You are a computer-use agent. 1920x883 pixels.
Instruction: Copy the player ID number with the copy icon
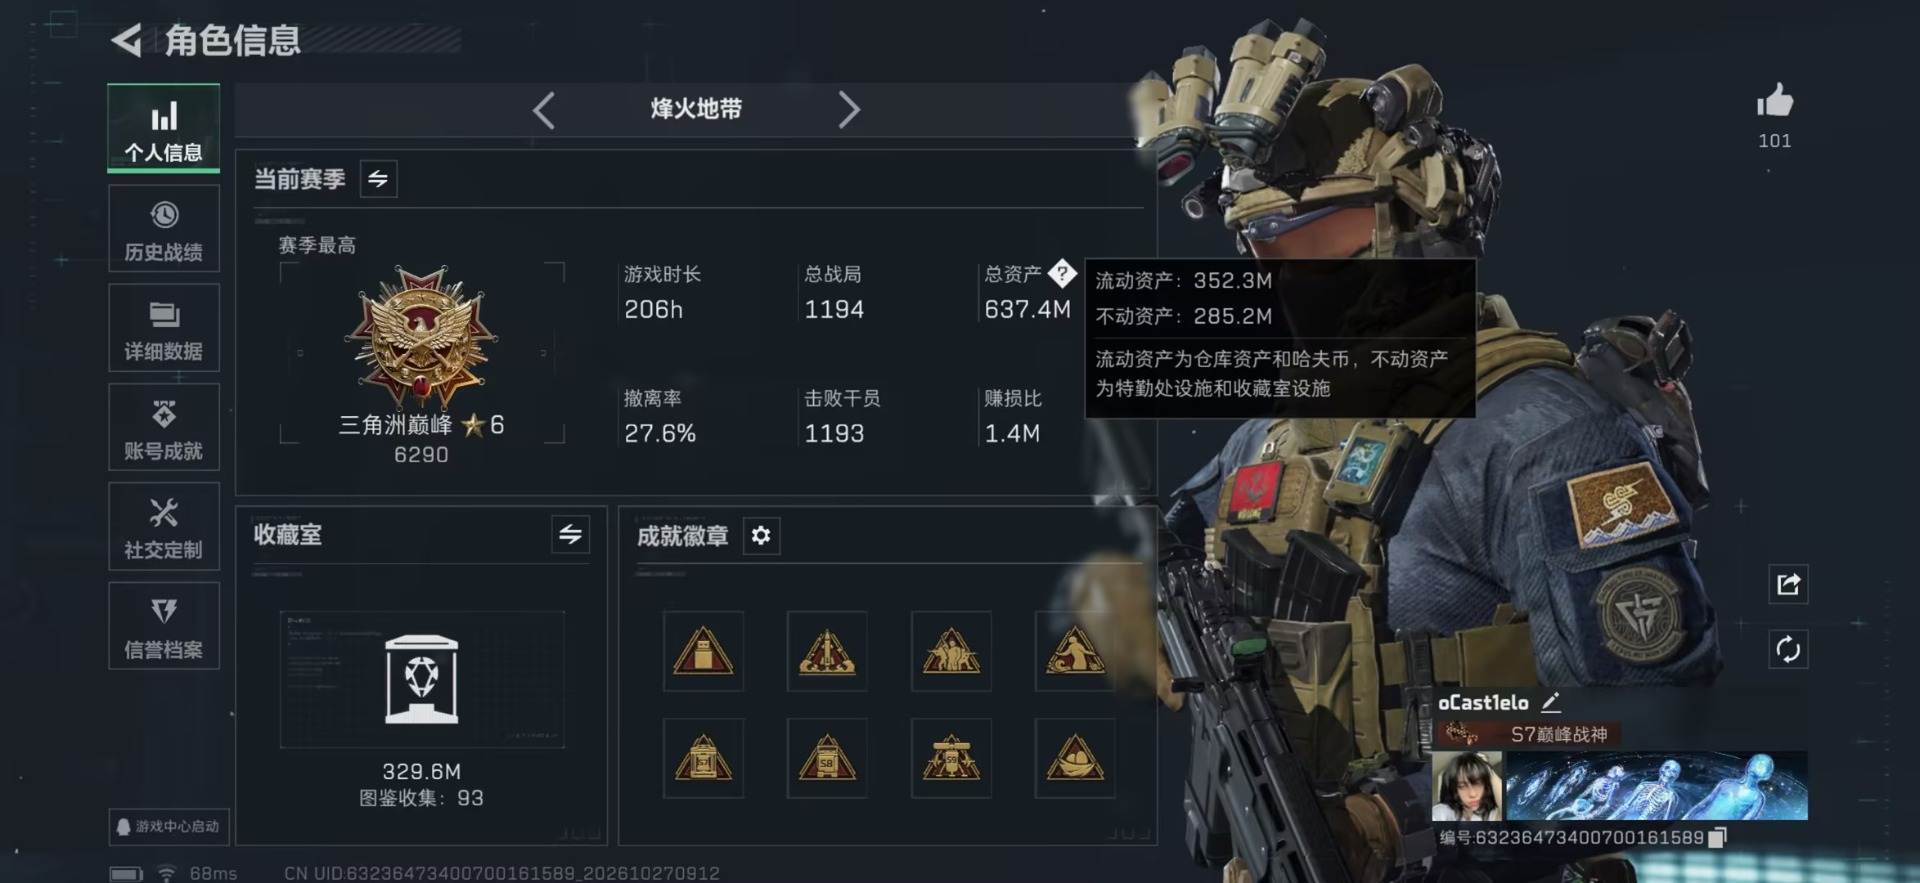coord(1717,837)
